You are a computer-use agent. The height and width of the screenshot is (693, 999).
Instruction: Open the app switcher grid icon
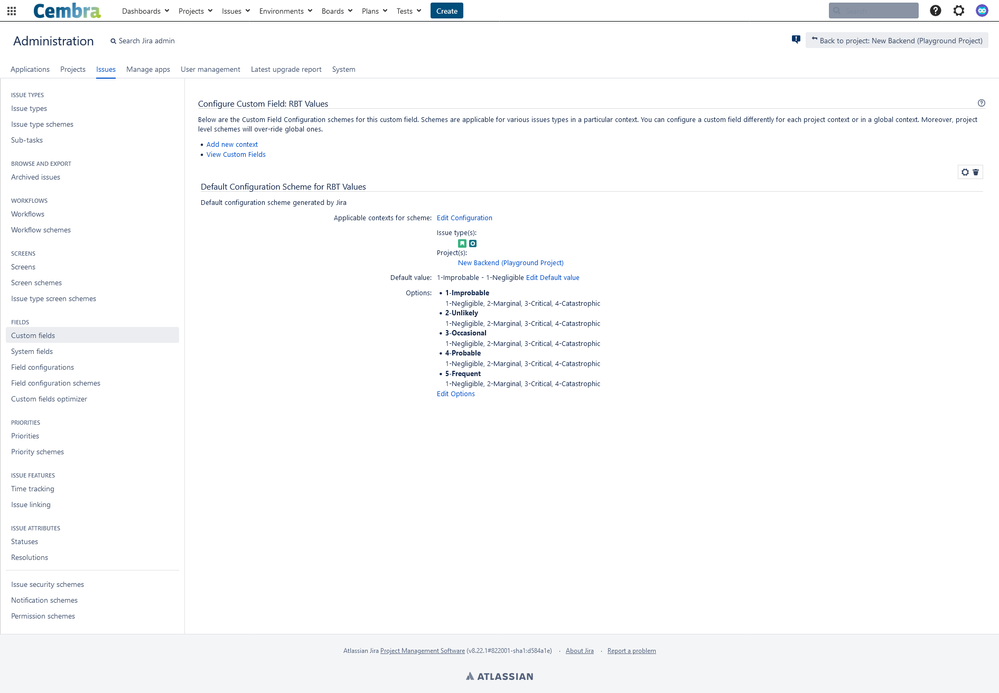point(11,11)
